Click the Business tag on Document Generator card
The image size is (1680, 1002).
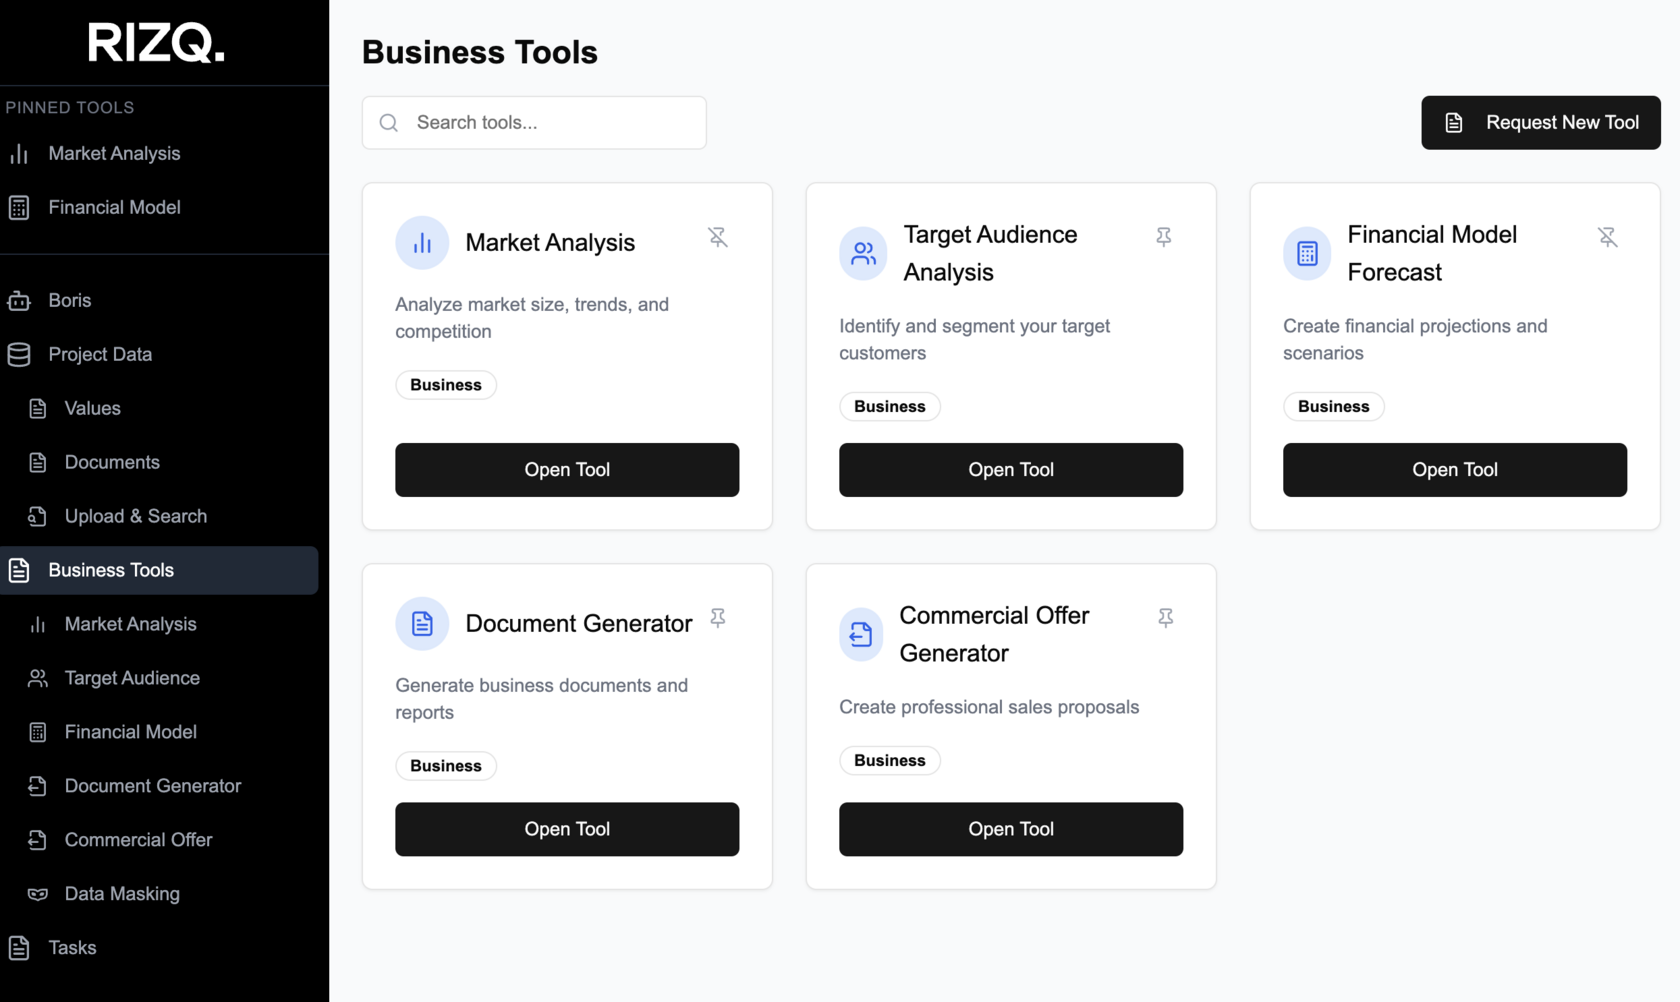coord(446,766)
